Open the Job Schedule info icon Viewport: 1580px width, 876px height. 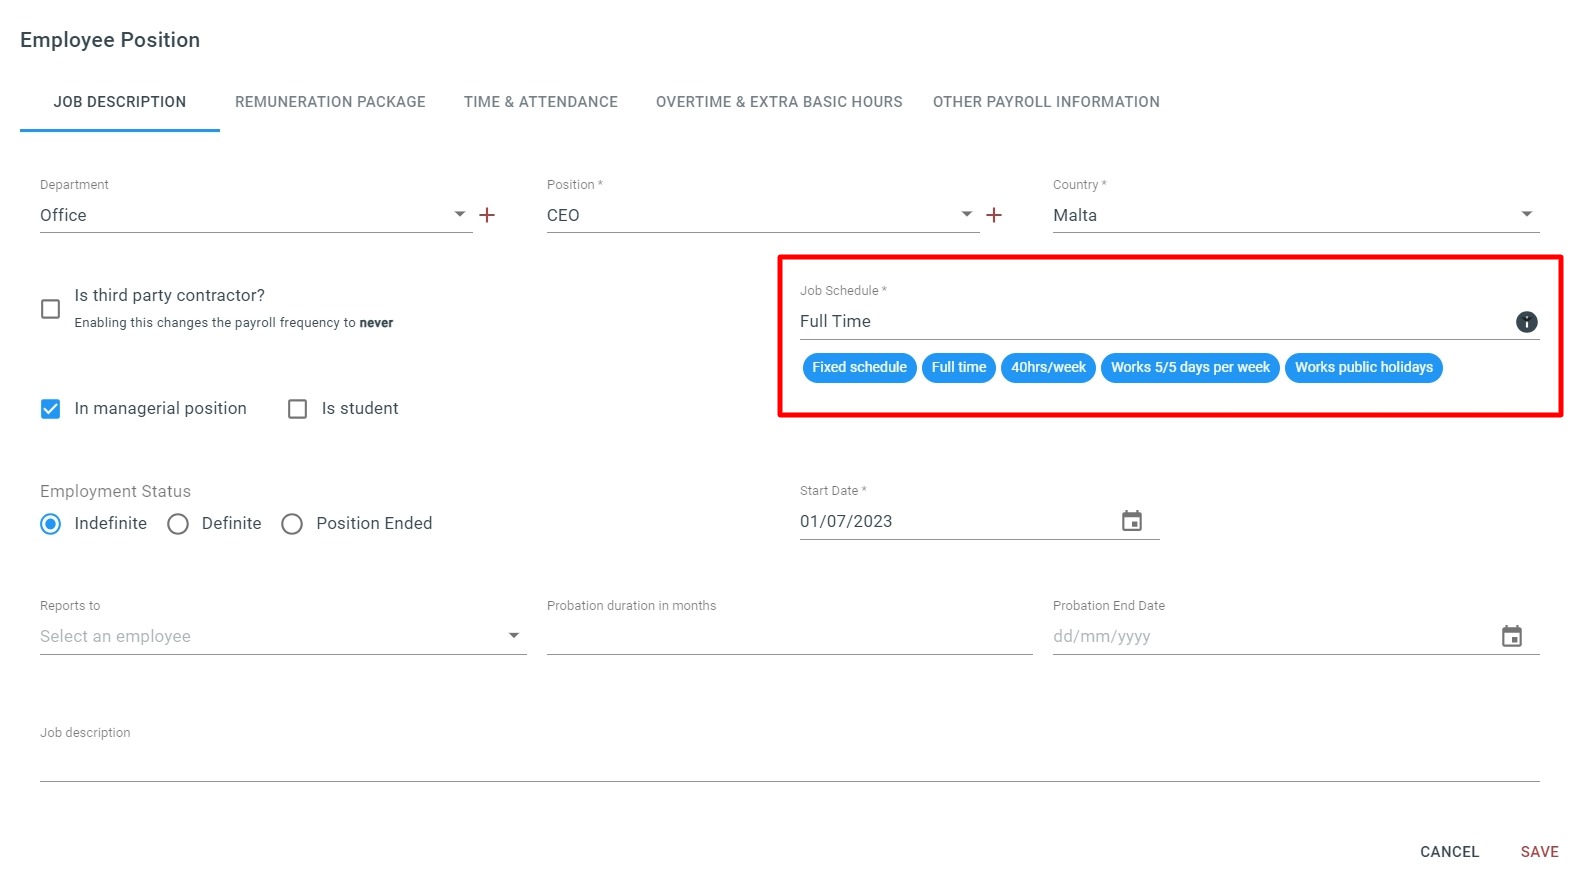[x=1526, y=322]
